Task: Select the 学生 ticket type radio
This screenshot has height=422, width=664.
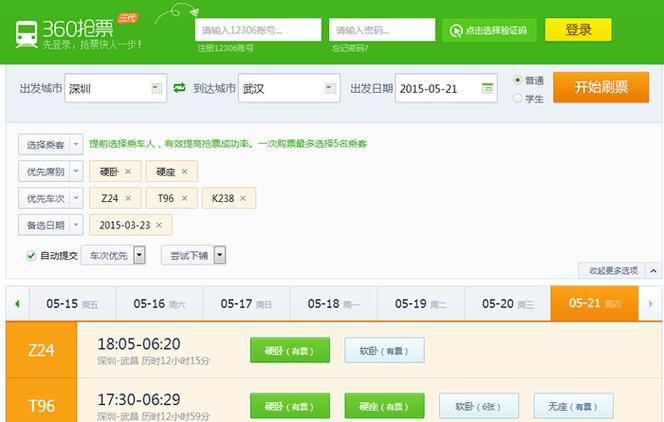Action: pos(517,98)
